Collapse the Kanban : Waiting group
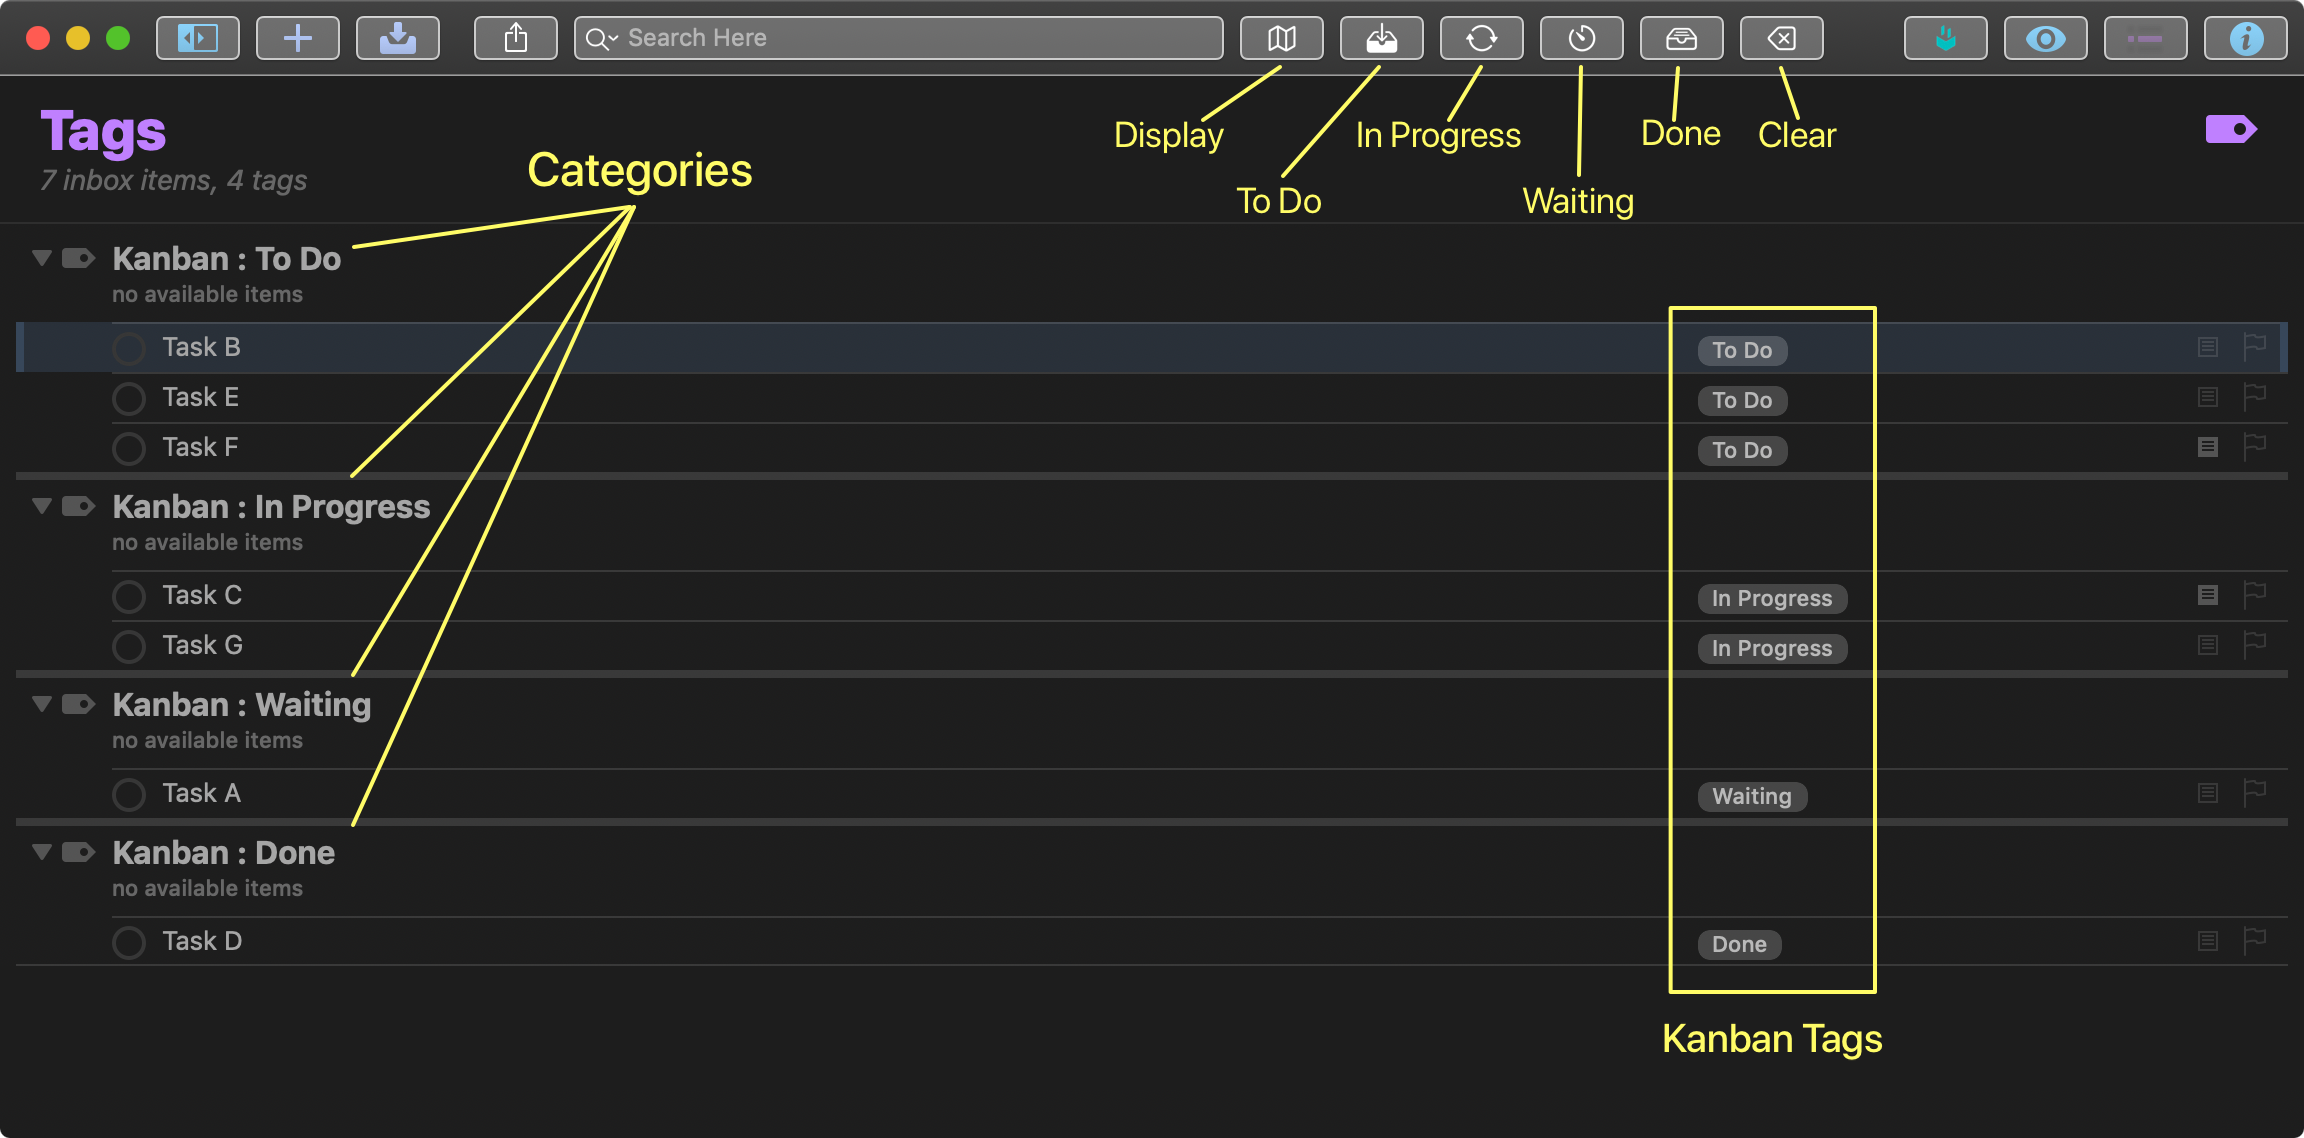This screenshot has height=1138, width=2304. click(x=42, y=704)
